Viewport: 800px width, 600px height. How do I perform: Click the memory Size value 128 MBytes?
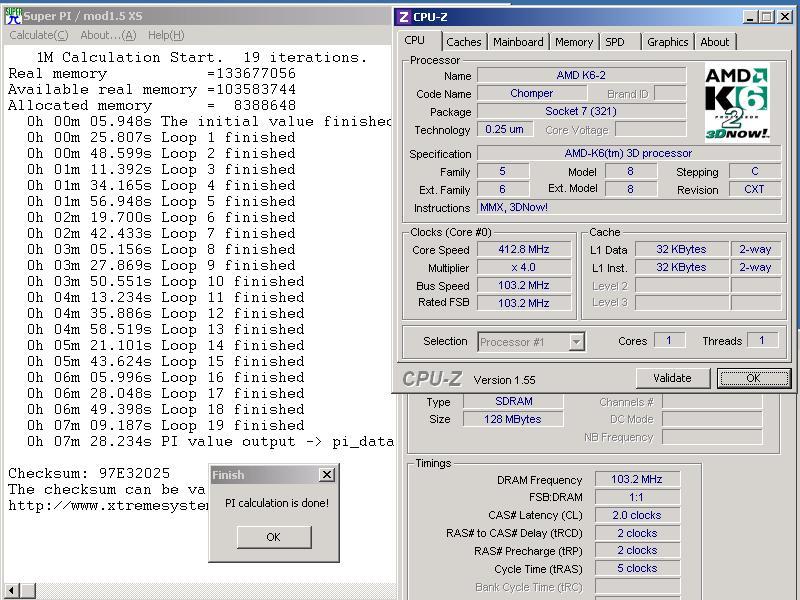[513, 419]
